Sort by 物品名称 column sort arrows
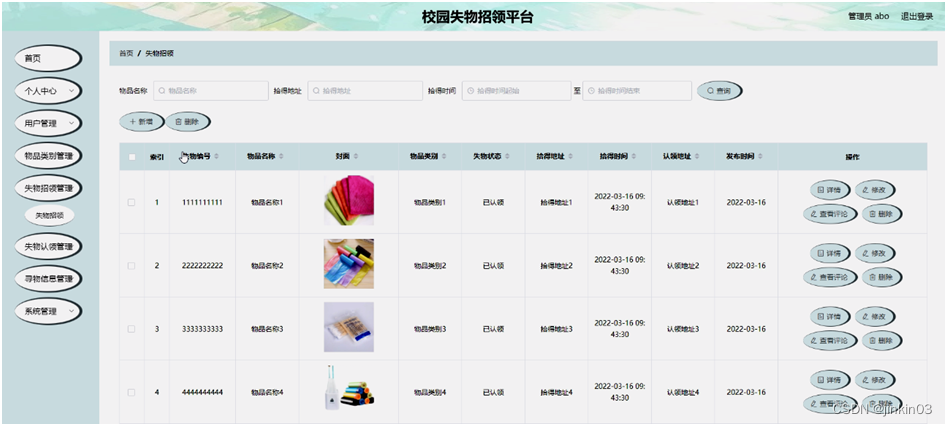The width and height of the screenshot is (947, 426). tap(281, 157)
